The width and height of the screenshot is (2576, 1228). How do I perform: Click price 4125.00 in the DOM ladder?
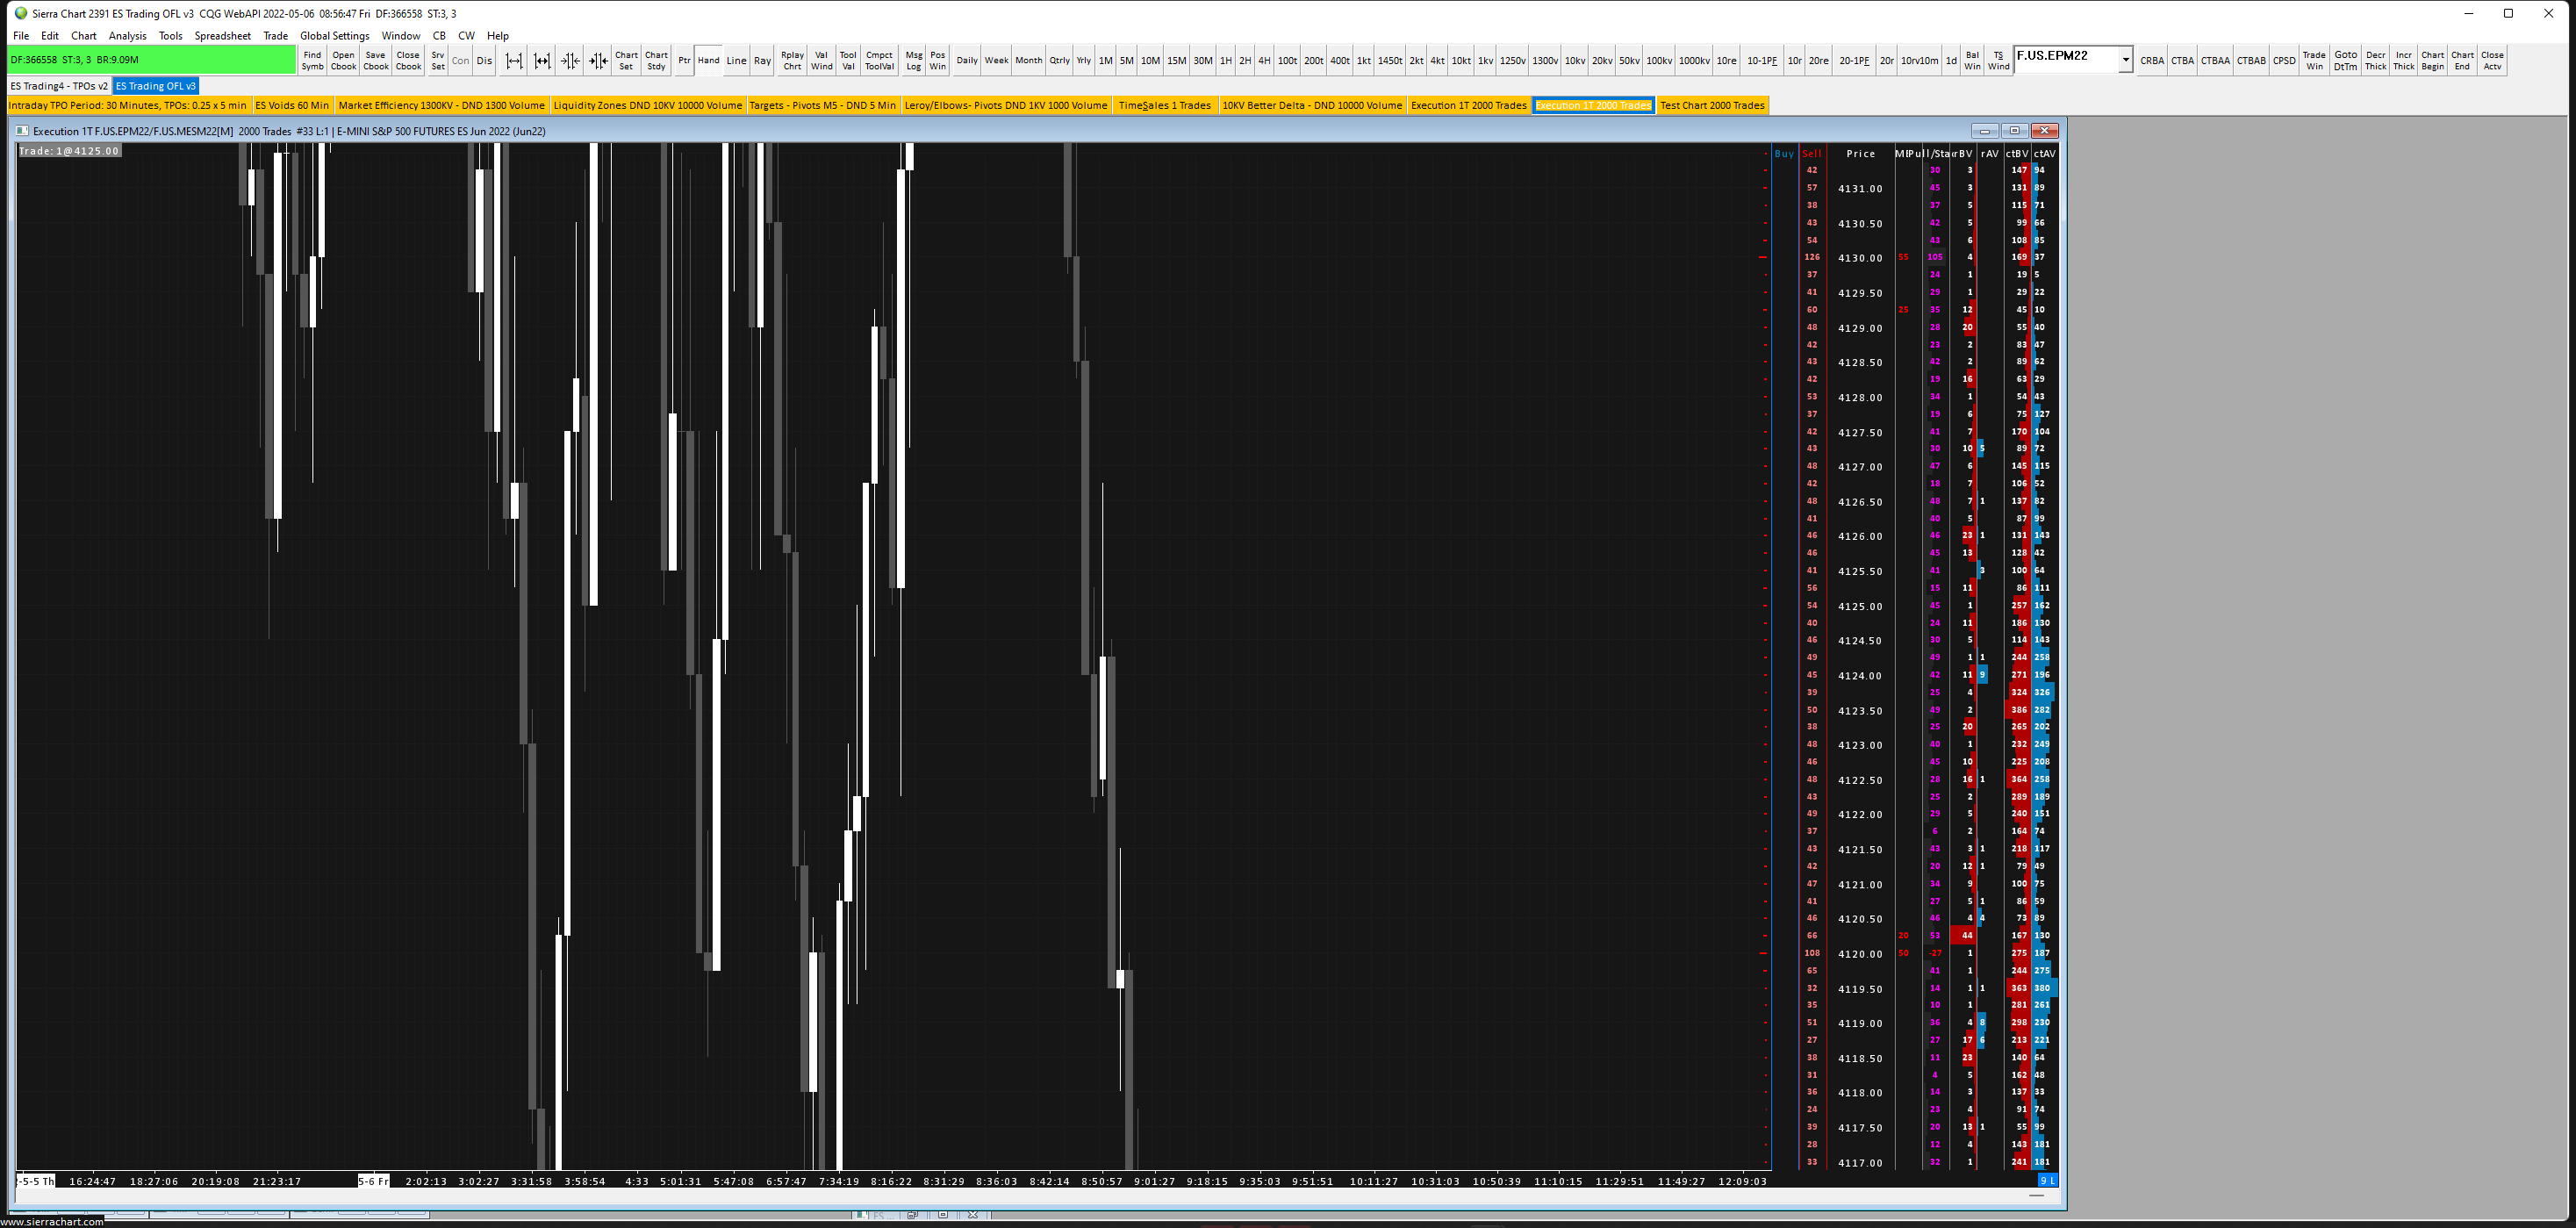(x=1859, y=606)
